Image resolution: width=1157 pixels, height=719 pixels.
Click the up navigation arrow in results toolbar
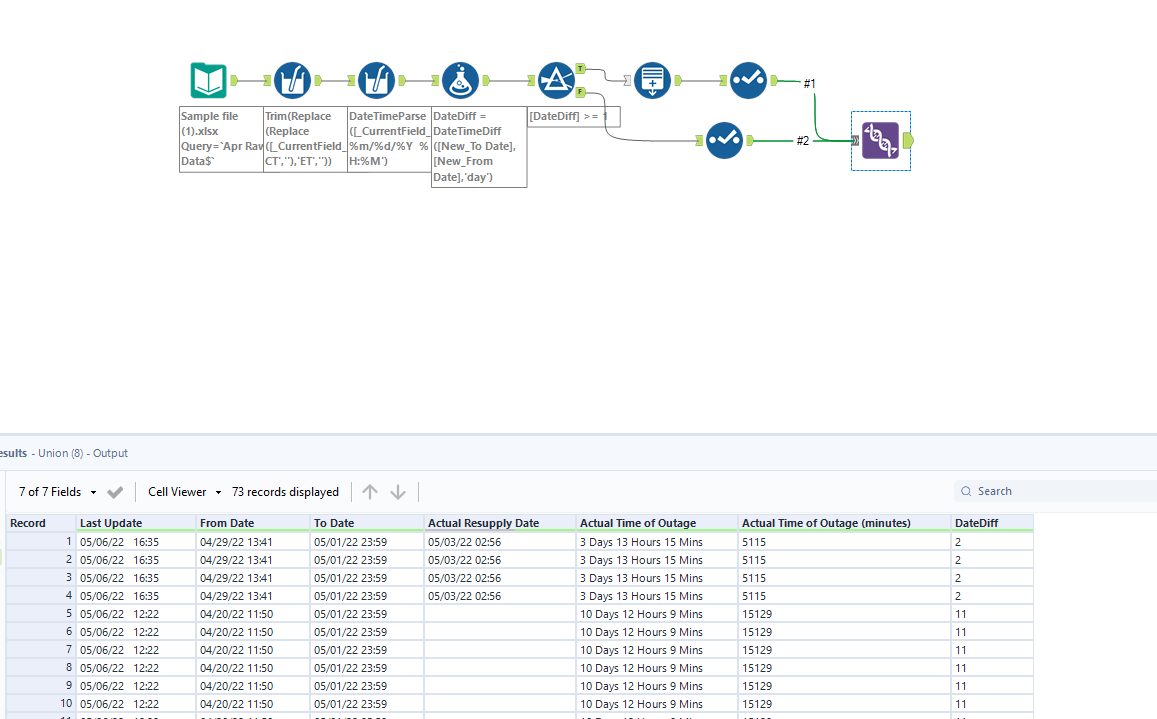tap(370, 491)
